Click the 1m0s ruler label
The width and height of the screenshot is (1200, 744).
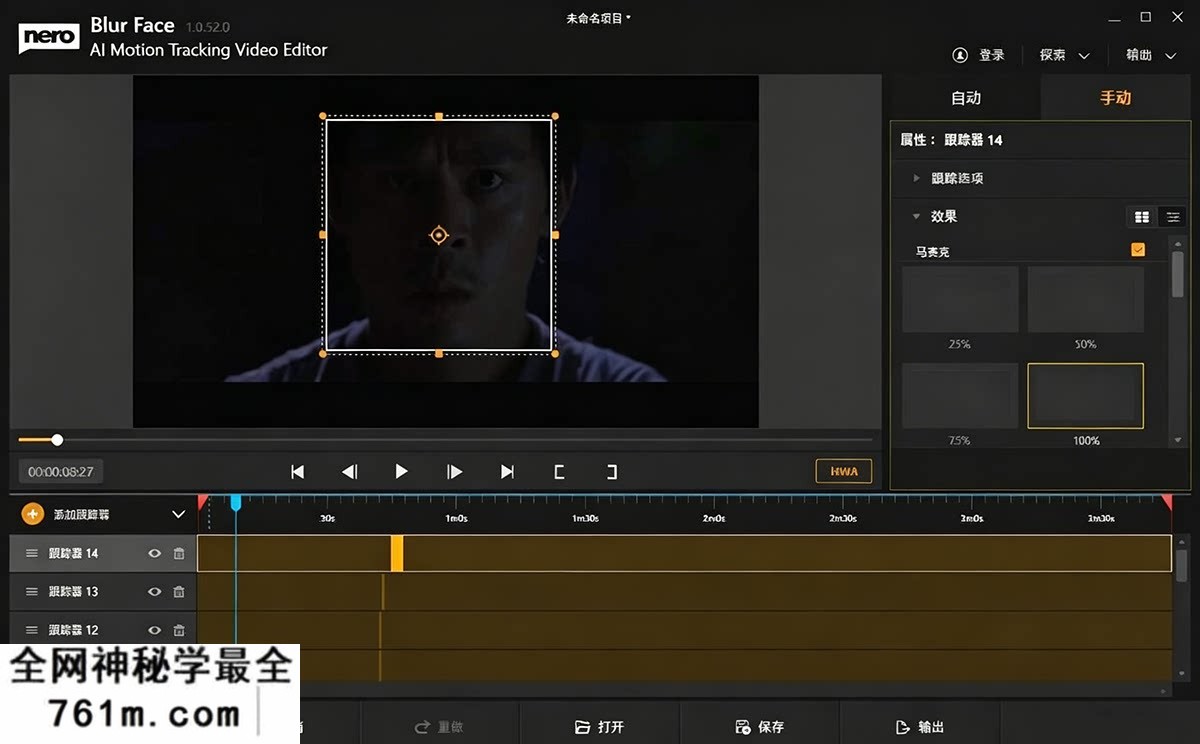point(456,519)
